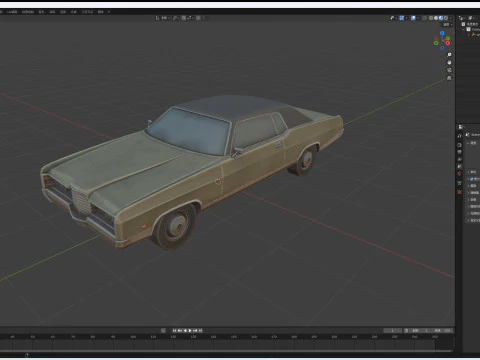This screenshot has height=360, width=480.
Task: Jump to next keyframe
Action: pyautogui.click(x=195, y=331)
